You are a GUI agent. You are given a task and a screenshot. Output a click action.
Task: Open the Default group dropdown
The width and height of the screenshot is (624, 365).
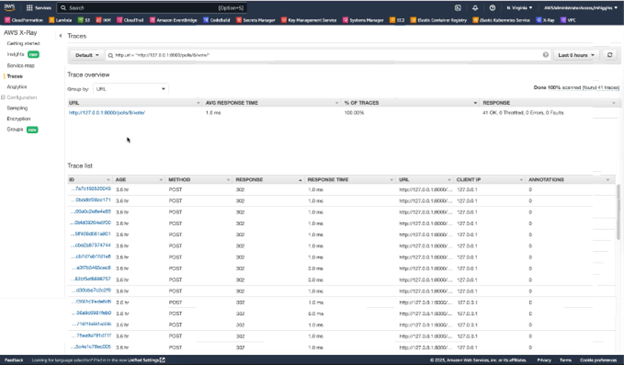(87, 55)
